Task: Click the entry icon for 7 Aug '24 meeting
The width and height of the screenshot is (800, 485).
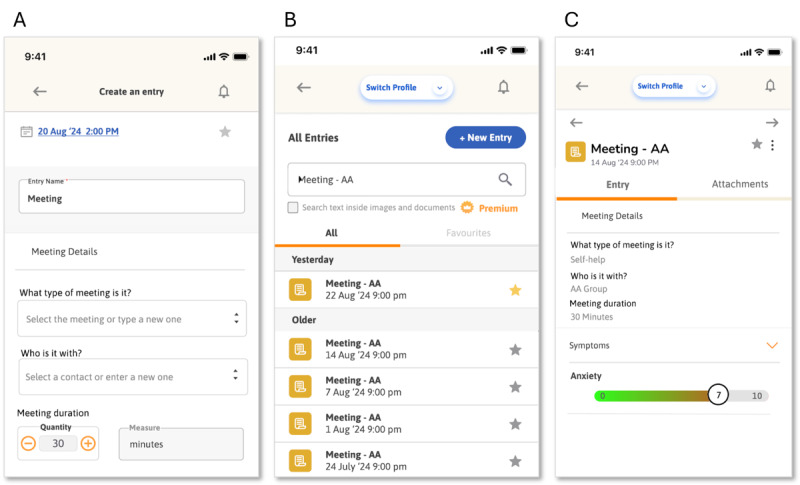Action: point(300,387)
